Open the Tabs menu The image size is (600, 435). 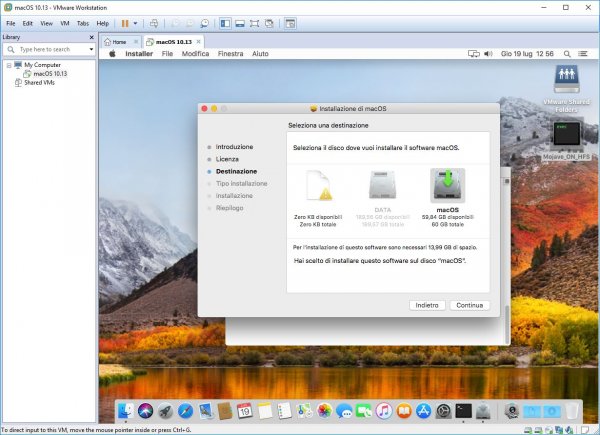click(83, 23)
